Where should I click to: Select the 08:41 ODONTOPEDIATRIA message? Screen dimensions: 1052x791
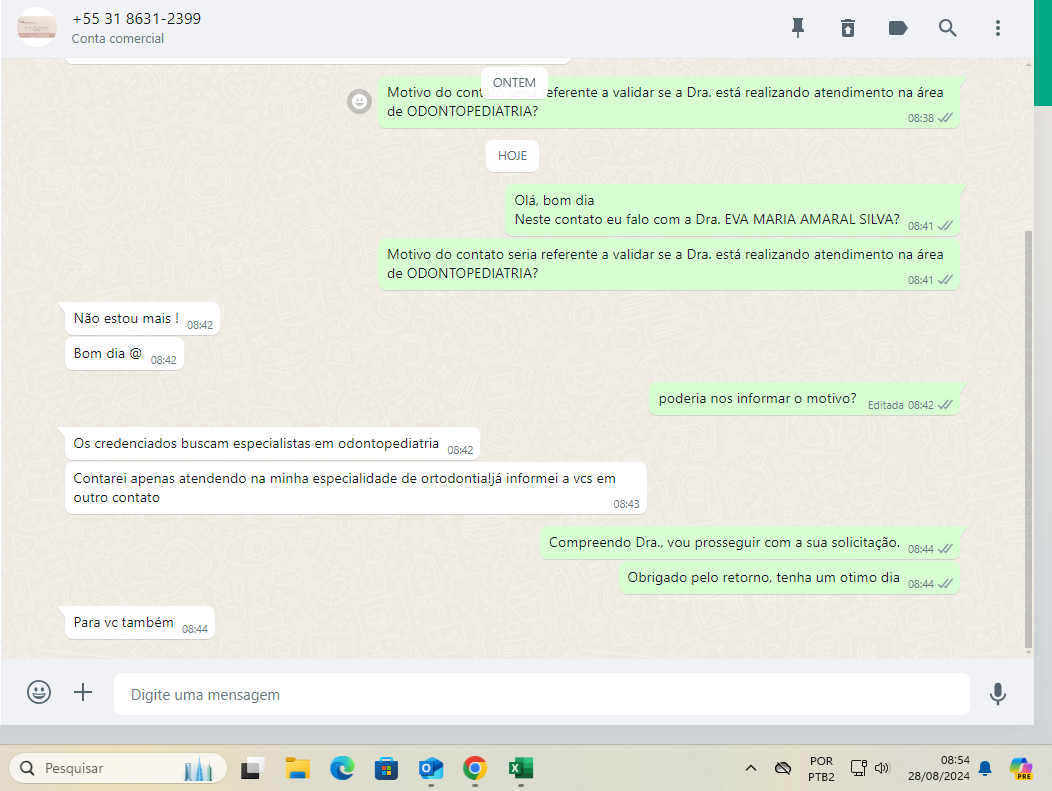[x=669, y=264]
